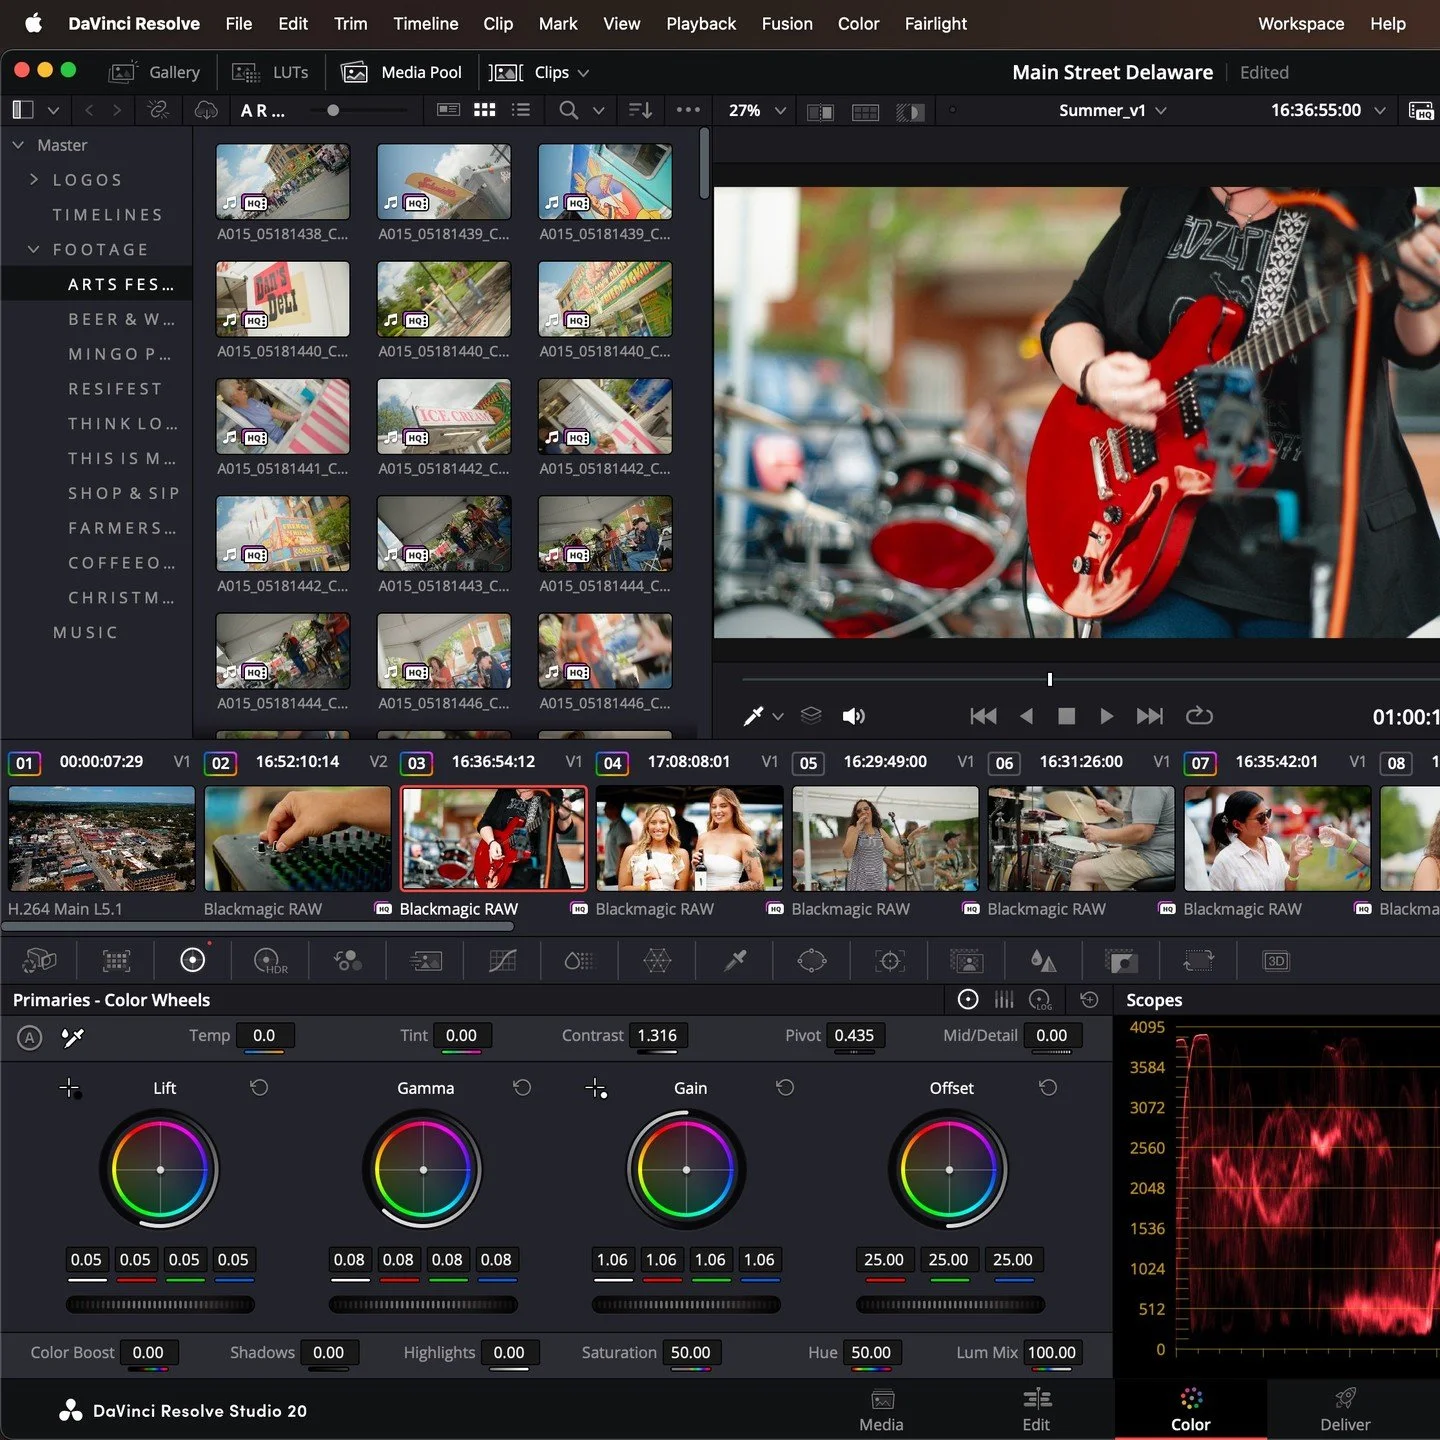The width and height of the screenshot is (1440, 1440).
Task: Open the timecode display options dropdown
Action: (x=1380, y=111)
